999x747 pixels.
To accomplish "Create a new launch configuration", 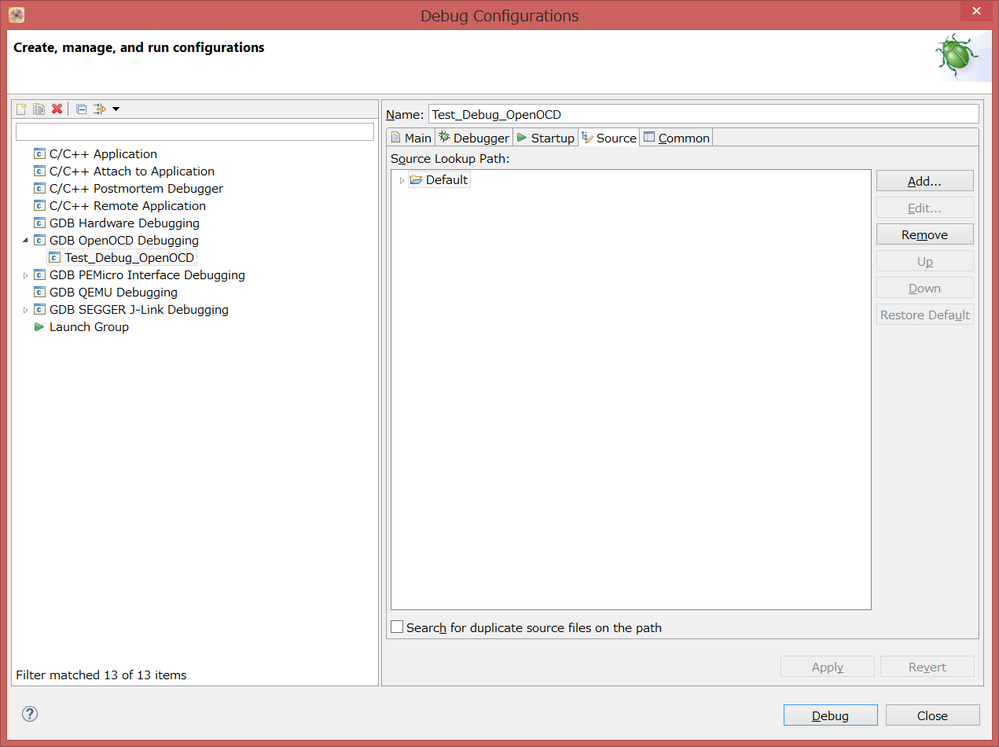I will (x=21, y=108).
